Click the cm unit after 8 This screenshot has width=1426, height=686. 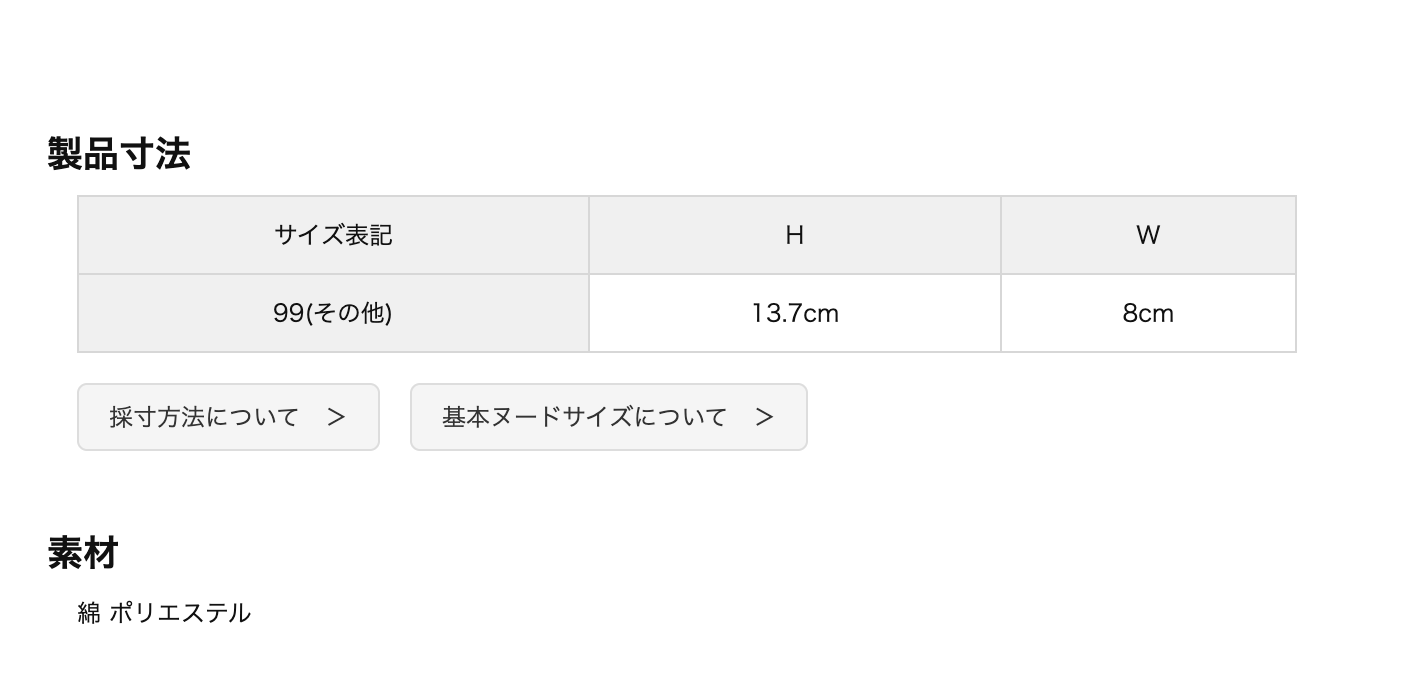click(x=1156, y=313)
